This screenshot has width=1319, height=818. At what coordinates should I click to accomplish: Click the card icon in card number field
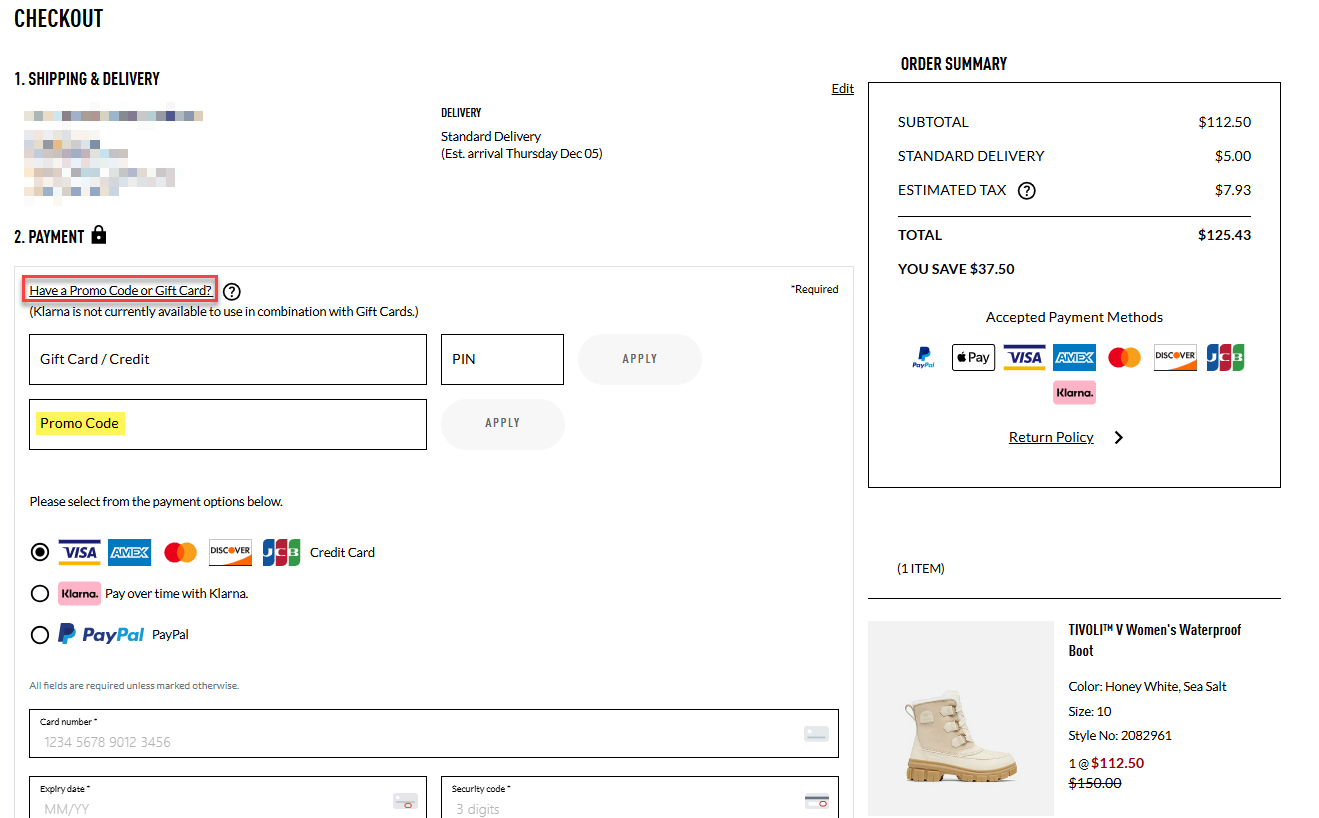click(816, 734)
